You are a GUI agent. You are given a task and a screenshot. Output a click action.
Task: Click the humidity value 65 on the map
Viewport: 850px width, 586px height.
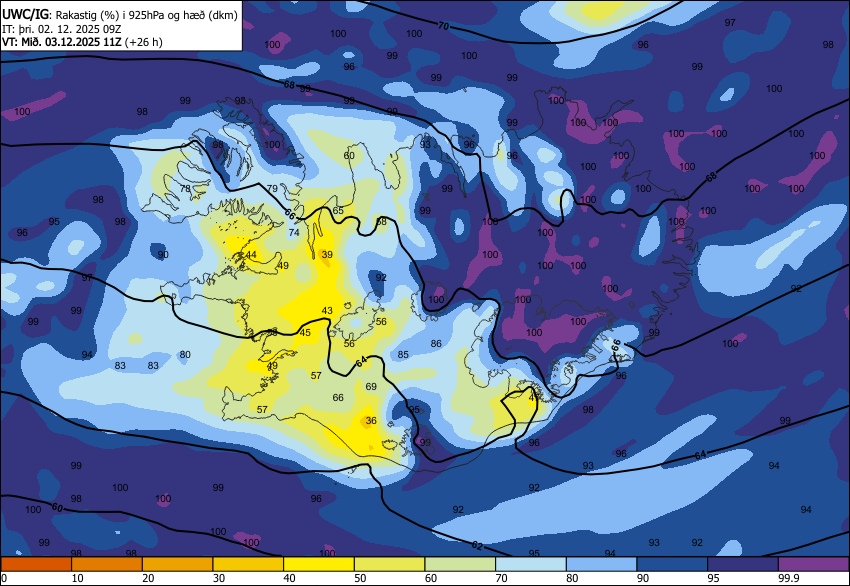point(338,210)
